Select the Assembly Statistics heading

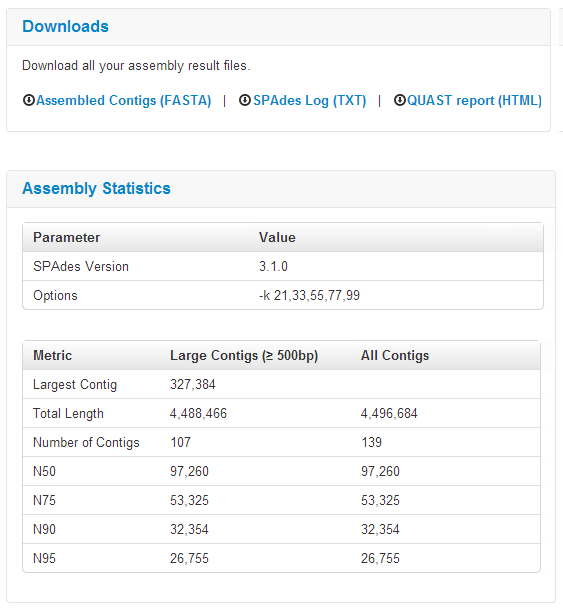click(x=96, y=188)
